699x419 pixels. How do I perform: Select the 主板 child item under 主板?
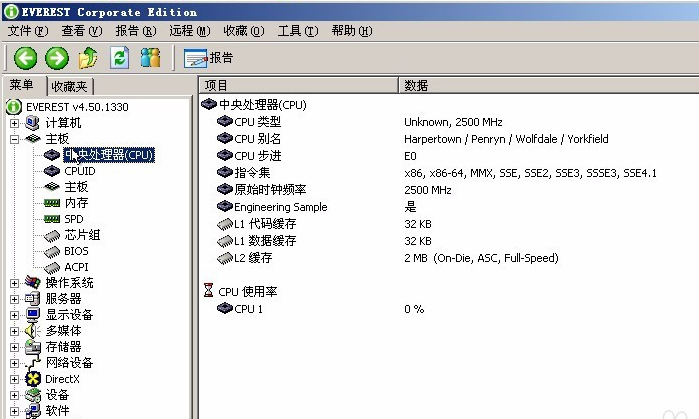pyautogui.click(x=76, y=187)
